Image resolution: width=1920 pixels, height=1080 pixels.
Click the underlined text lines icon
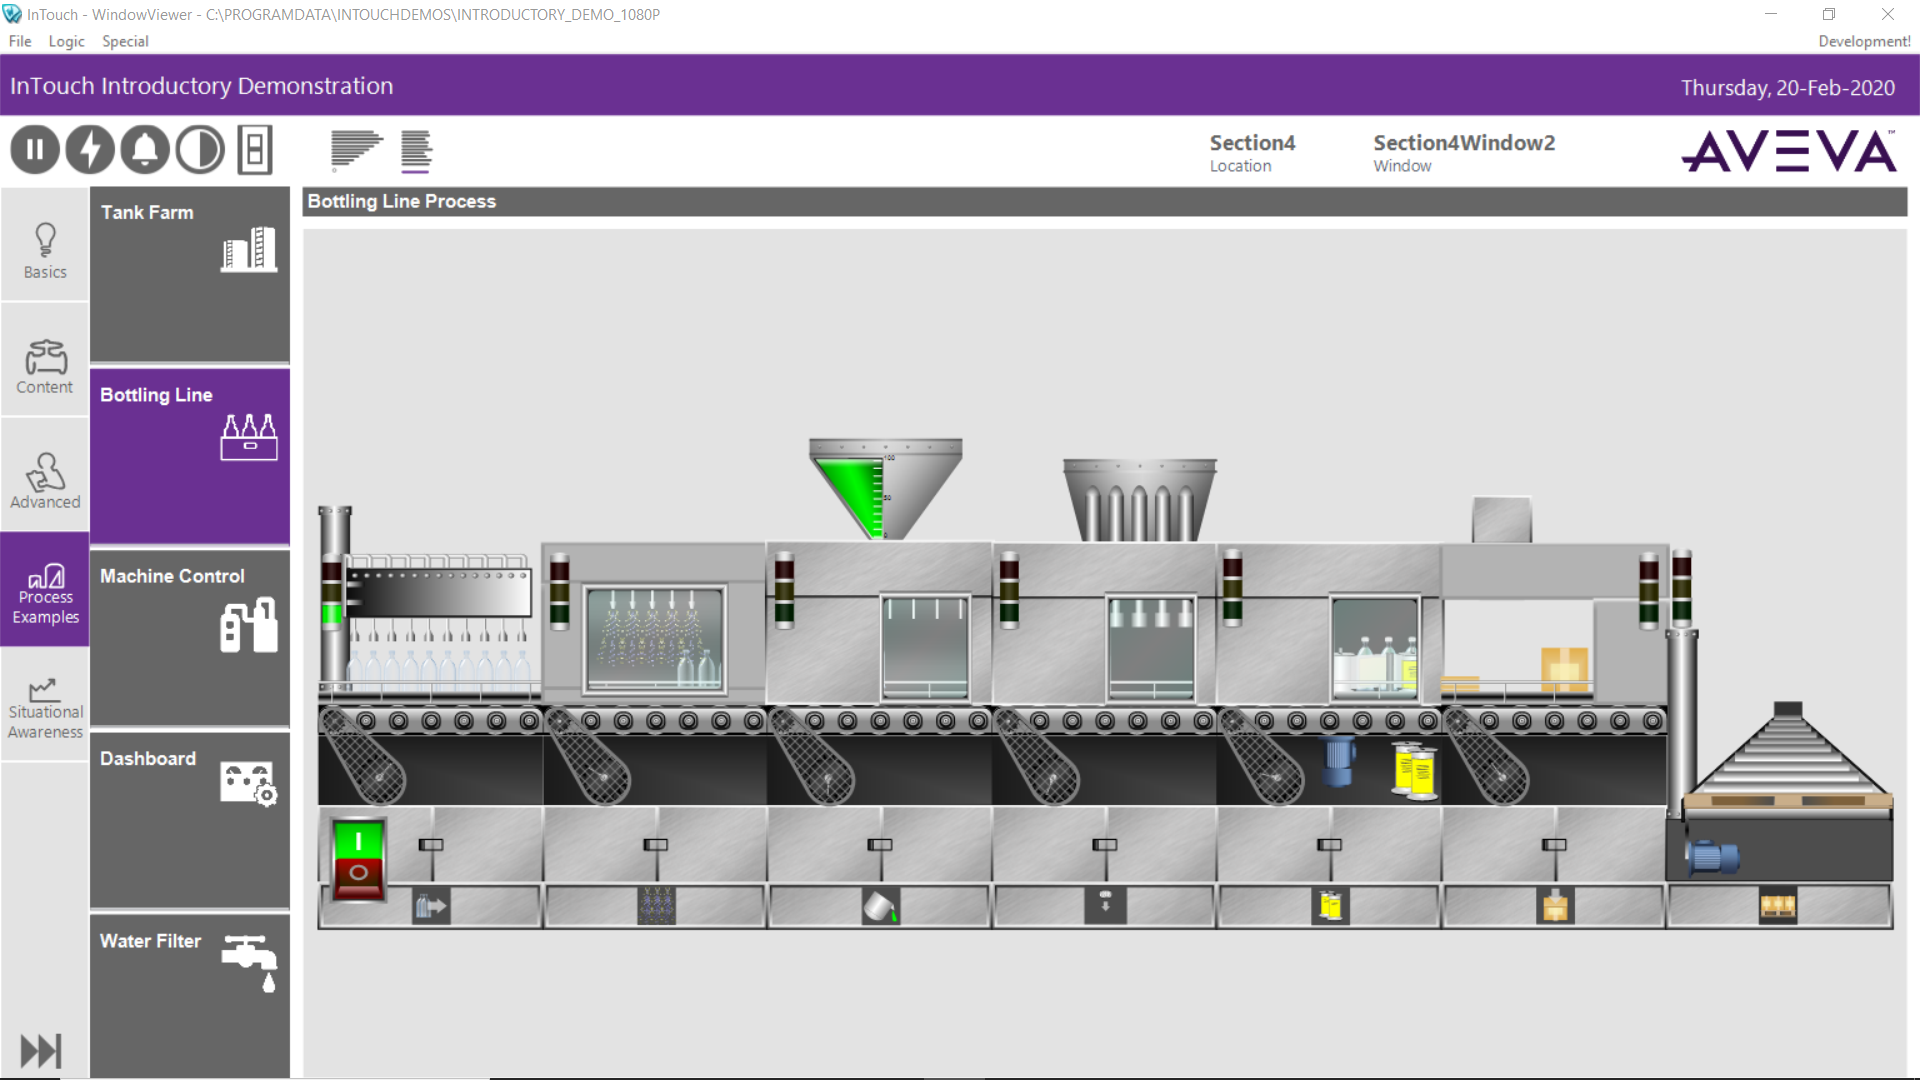point(416,150)
